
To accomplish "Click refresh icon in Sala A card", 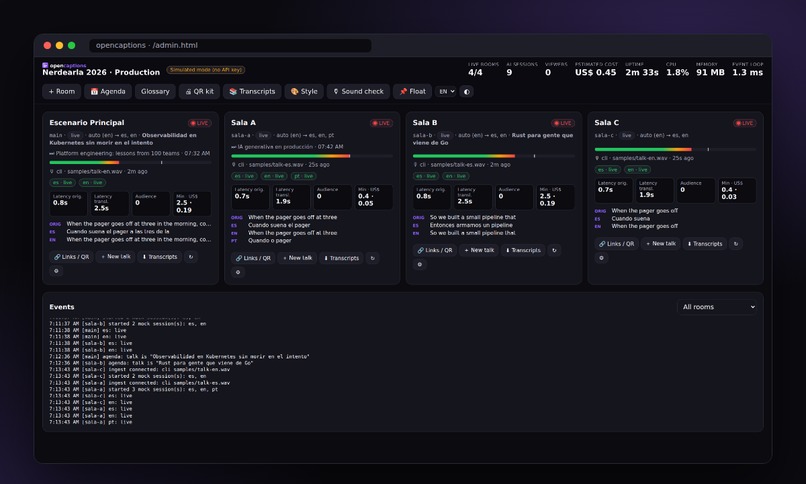I will (x=373, y=258).
